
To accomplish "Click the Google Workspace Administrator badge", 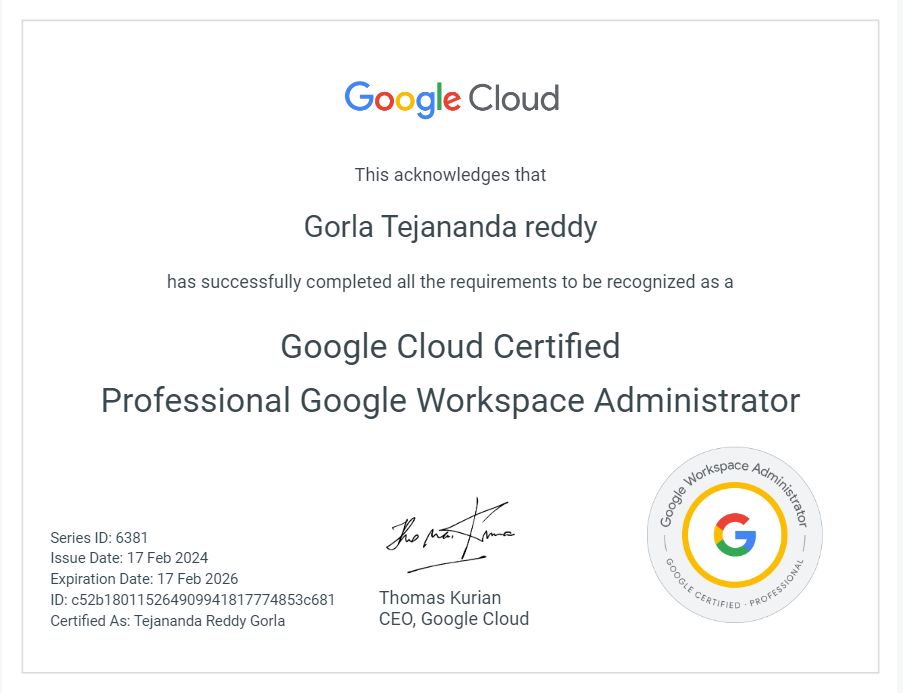I will pyautogui.click(x=735, y=535).
